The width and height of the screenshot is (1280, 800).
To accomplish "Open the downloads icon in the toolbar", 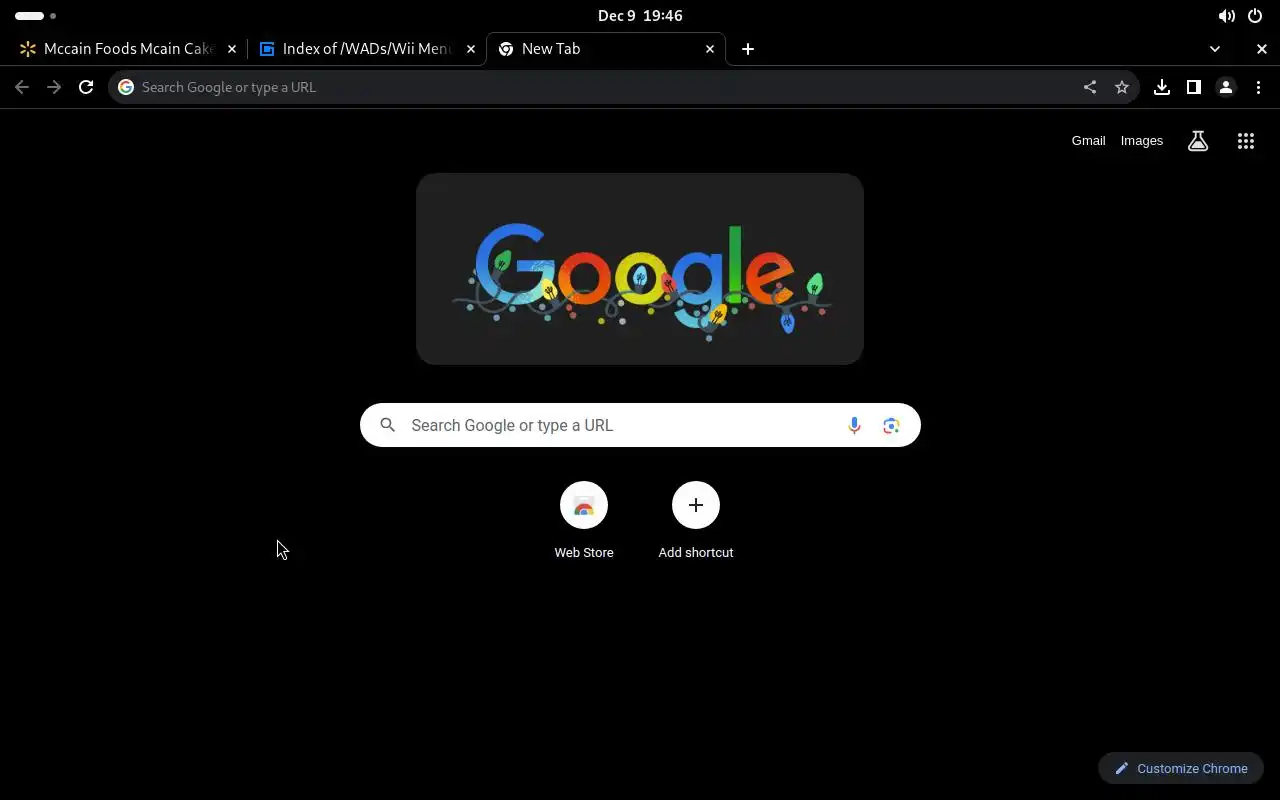I will tap(1162, 87).
